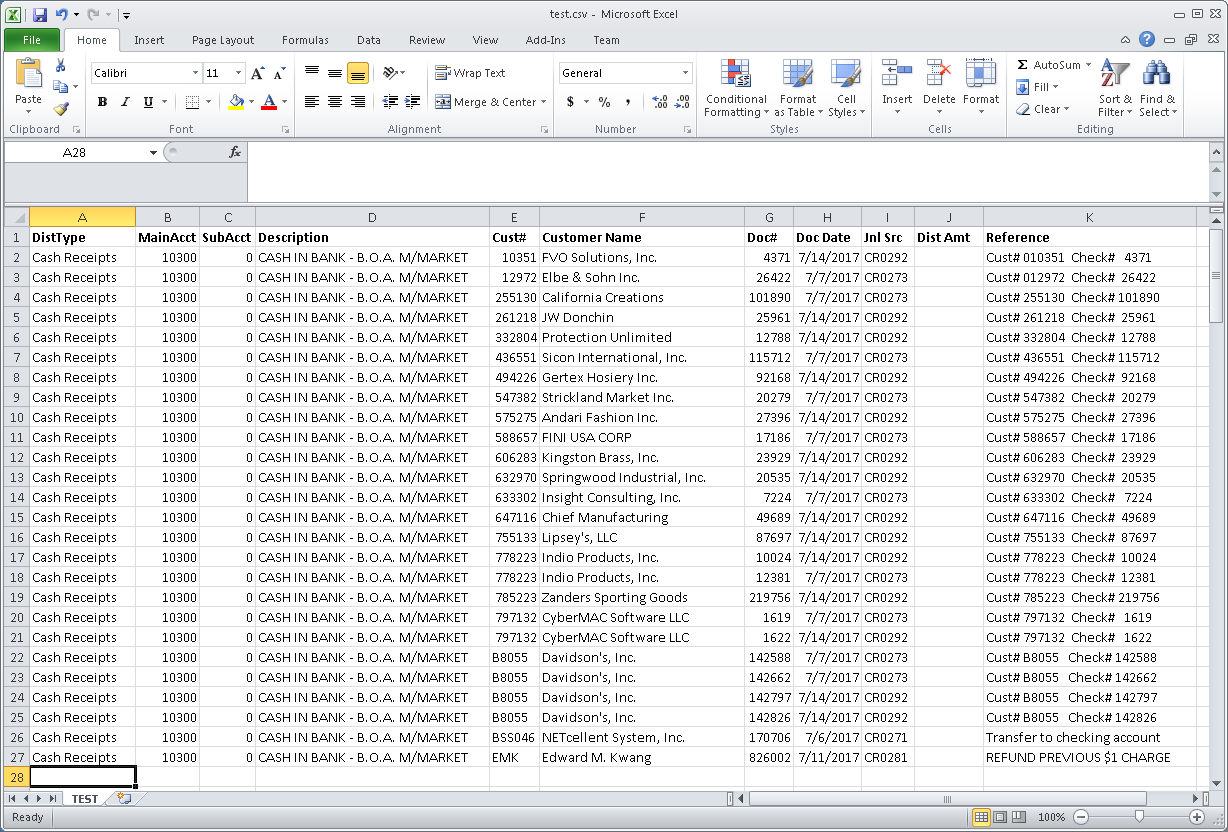Open the font color dropdown arrow
The image size is (1228, 832).
(x=284, y=102)
